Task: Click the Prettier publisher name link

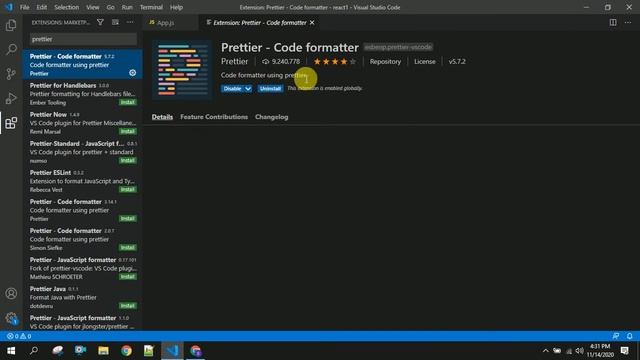Action: (234, 62)
